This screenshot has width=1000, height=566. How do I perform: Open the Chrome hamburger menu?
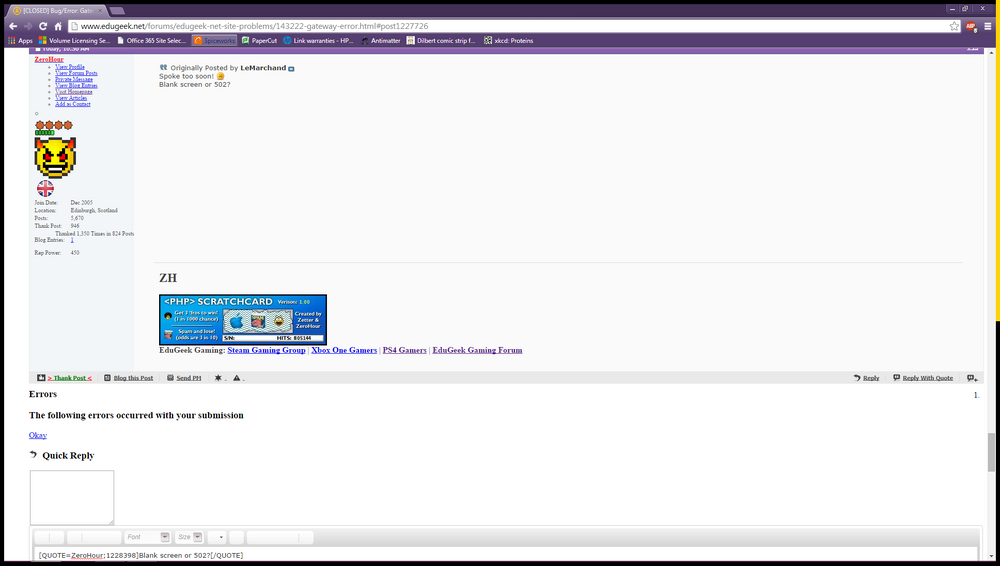point(988,26)
